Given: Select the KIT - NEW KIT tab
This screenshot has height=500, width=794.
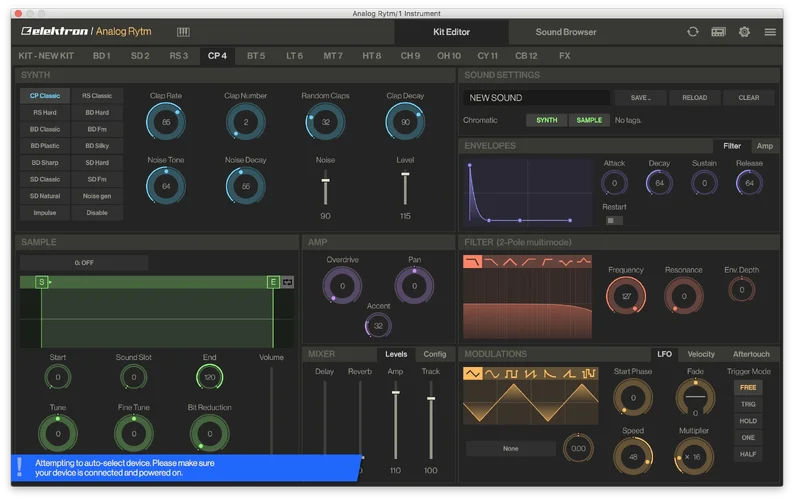Looking at the screenshot, I should 46,56.
